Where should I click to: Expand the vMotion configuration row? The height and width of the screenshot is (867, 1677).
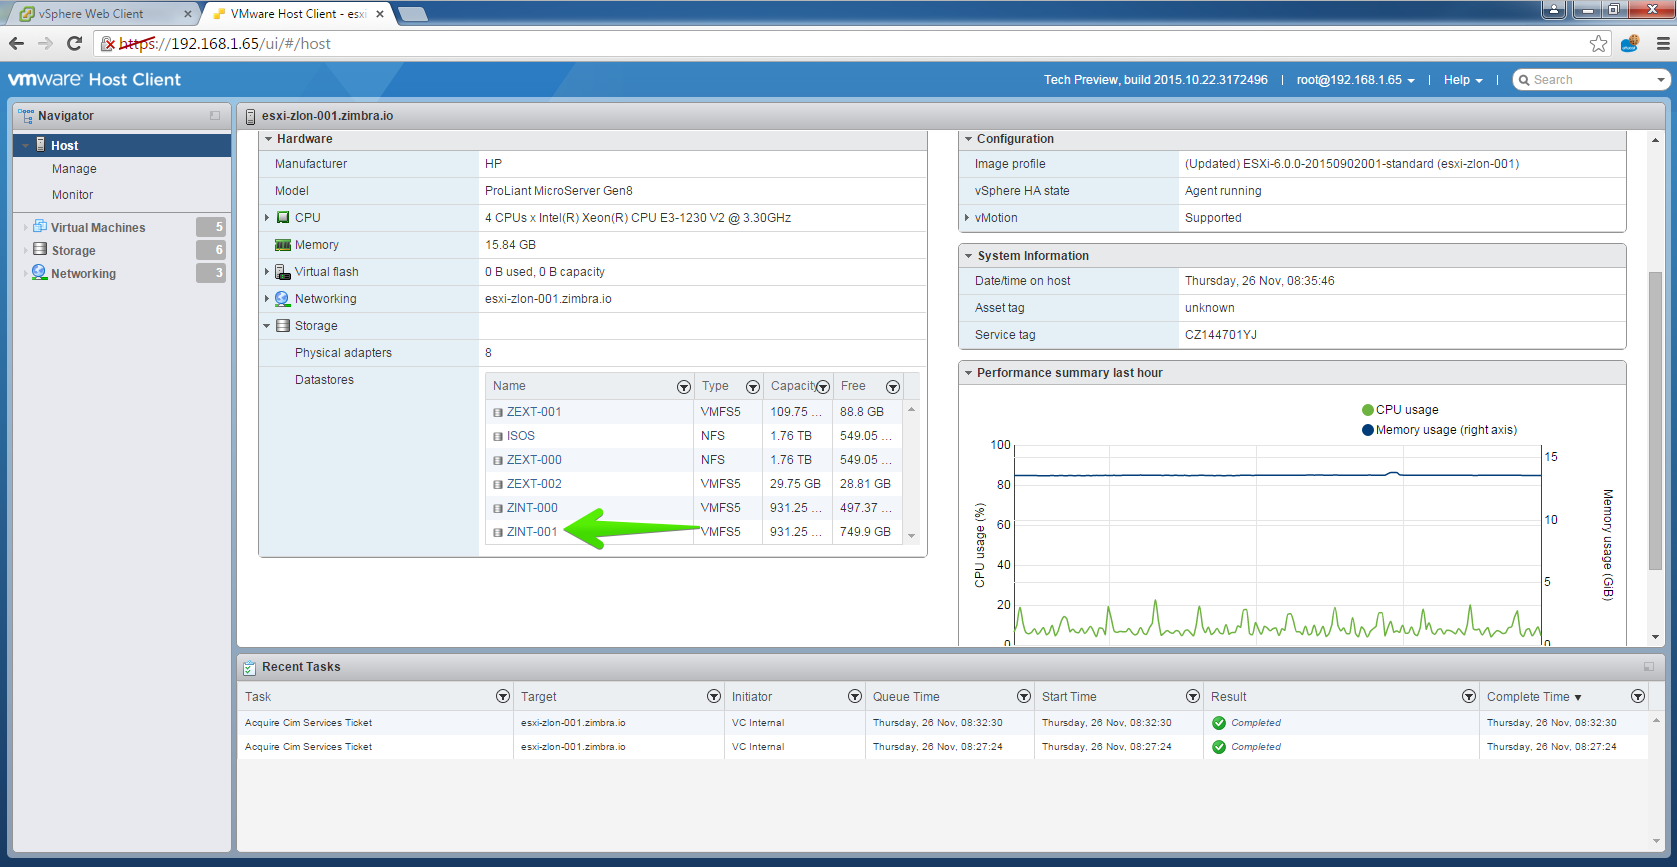(967, 218)
